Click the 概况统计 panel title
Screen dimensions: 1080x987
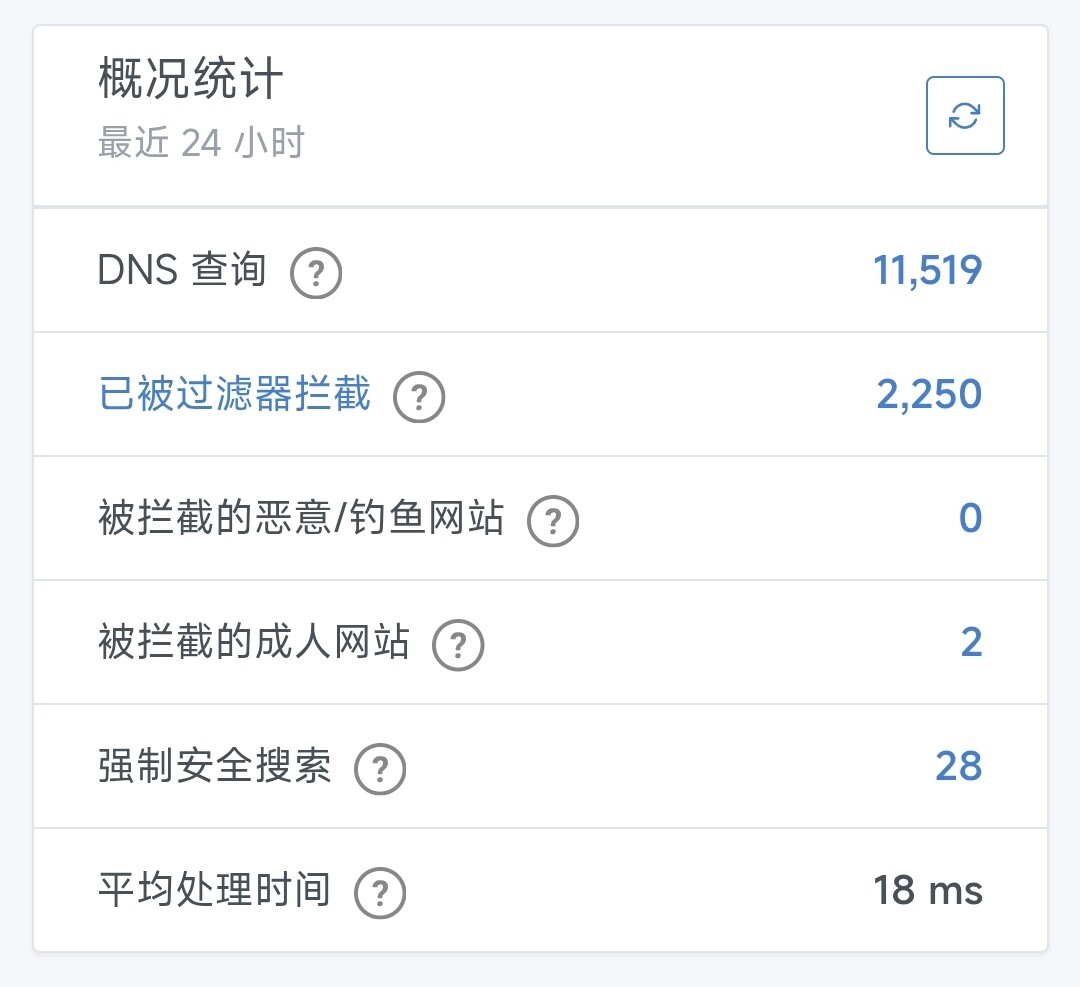tap(191, 78)
